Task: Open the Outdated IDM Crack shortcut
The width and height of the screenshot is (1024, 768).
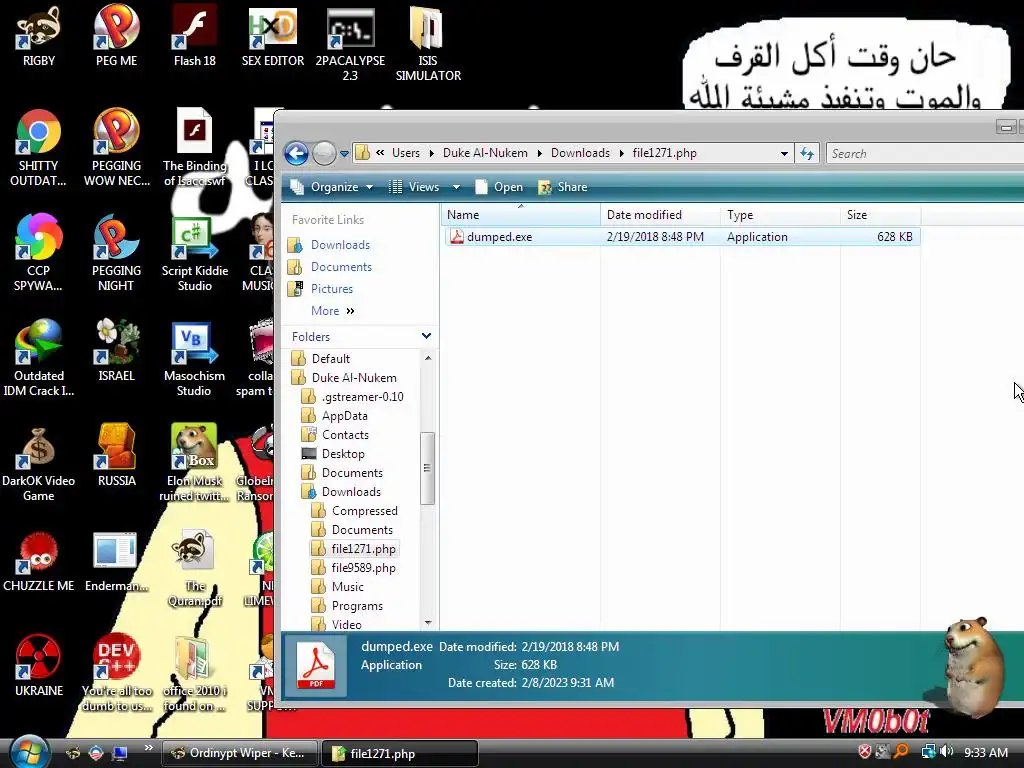Action: (x=39, y=358)
